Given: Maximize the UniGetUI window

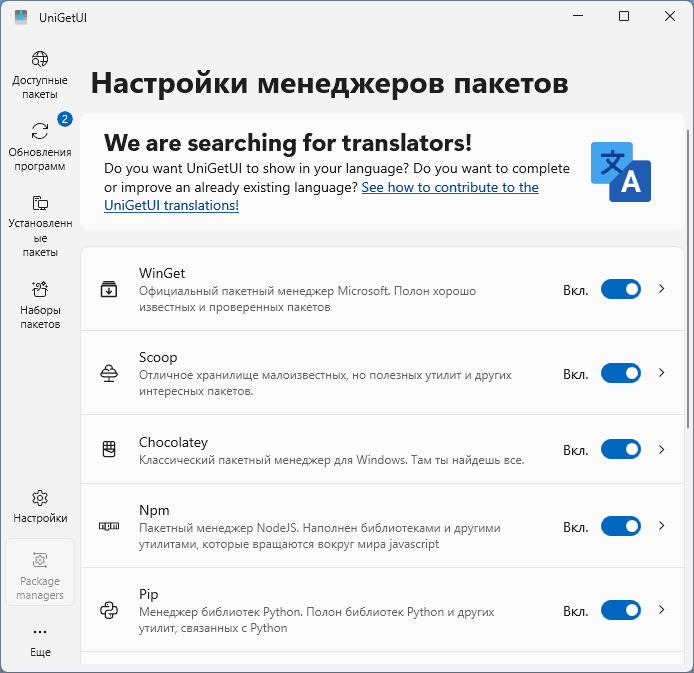Looking at the screenshot, I should point(624,16).
